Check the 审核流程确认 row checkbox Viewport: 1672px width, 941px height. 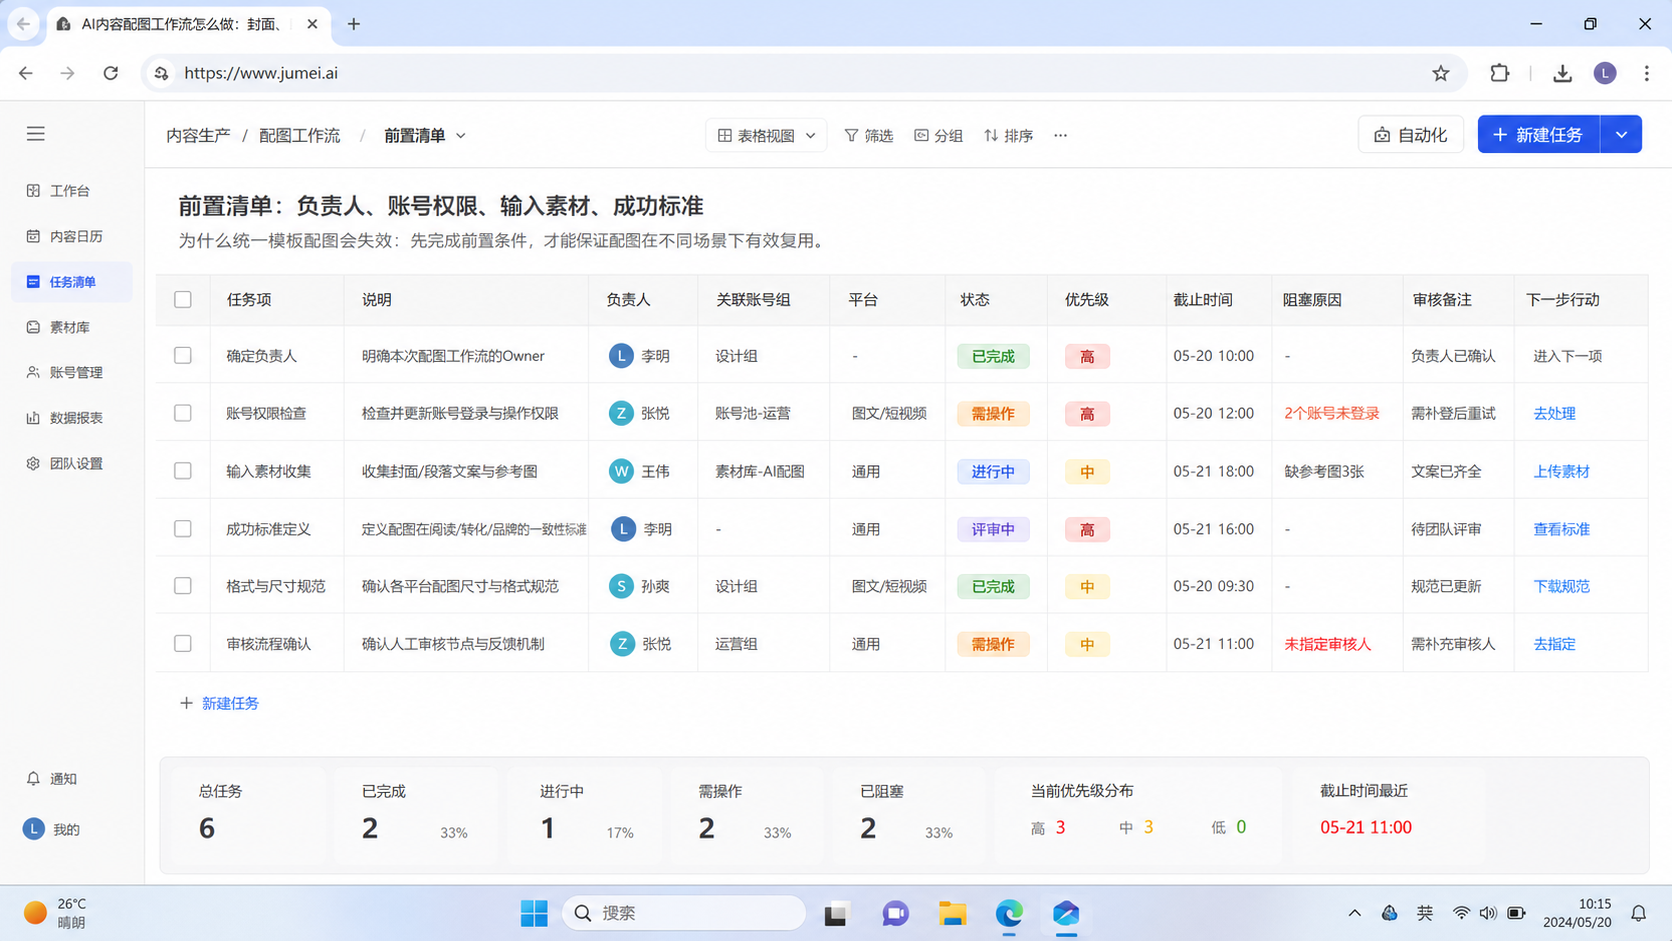click(x=183, y=643)
